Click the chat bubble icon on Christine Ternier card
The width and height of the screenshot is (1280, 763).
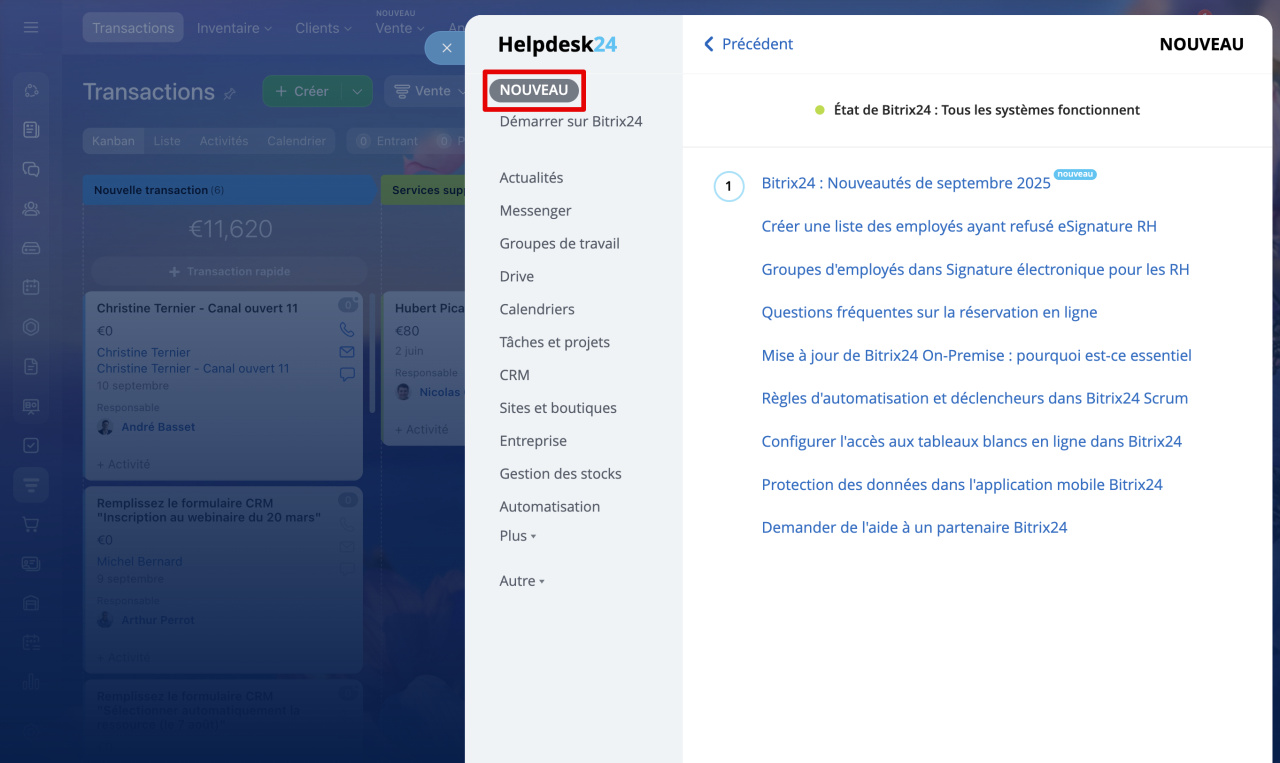(x=347, y=375)
